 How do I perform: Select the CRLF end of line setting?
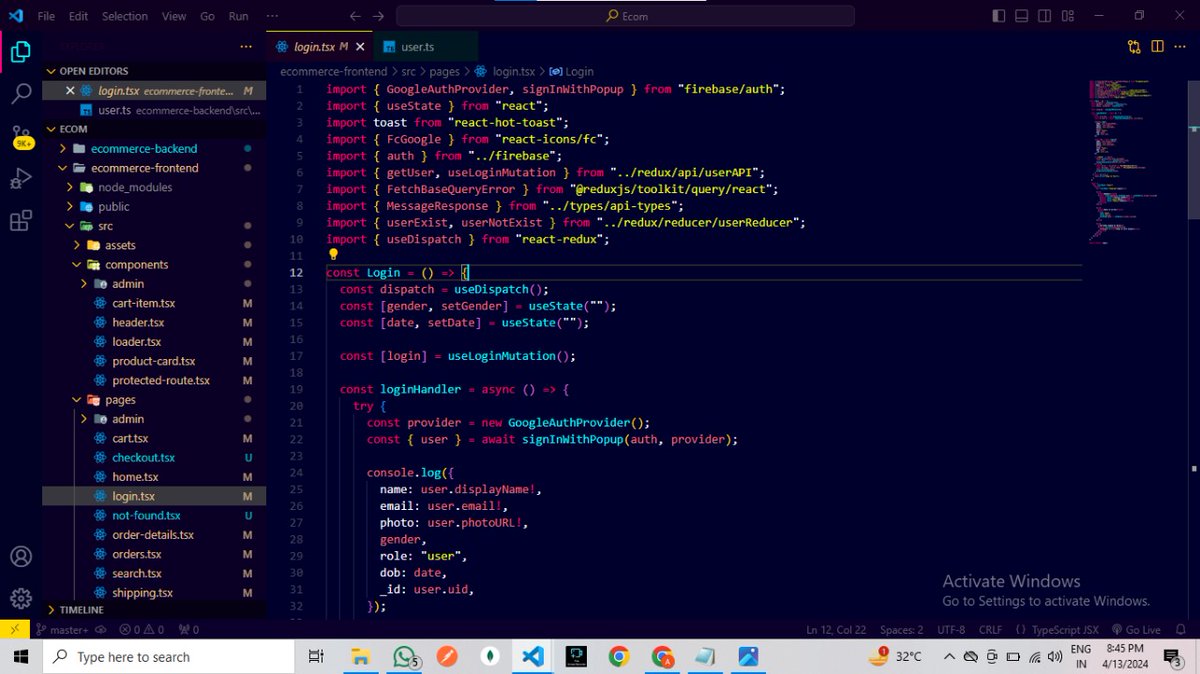tap(989, 630)
